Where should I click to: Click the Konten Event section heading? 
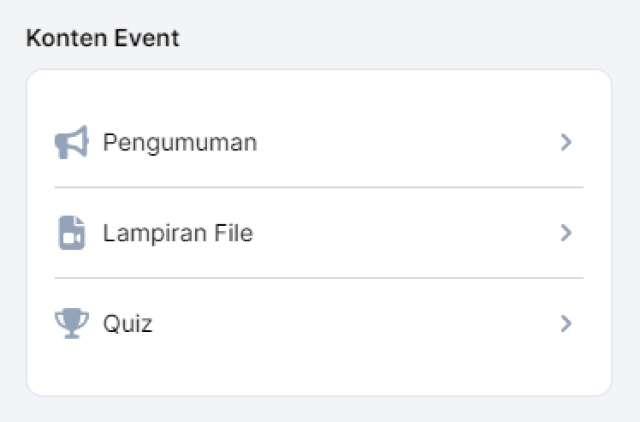coord(102,38)
